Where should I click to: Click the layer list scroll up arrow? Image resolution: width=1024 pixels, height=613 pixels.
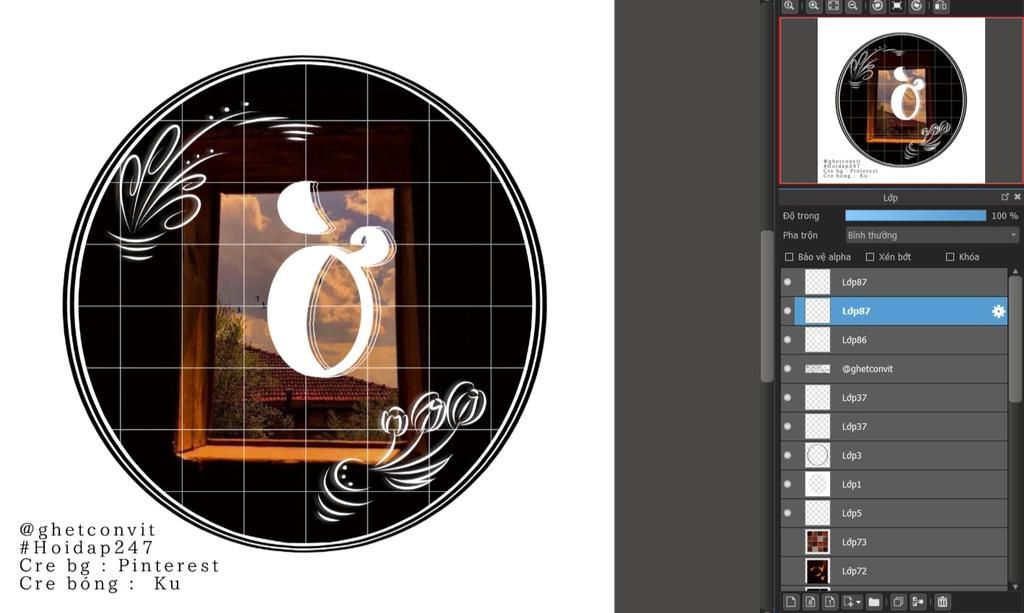(1016, 271)
